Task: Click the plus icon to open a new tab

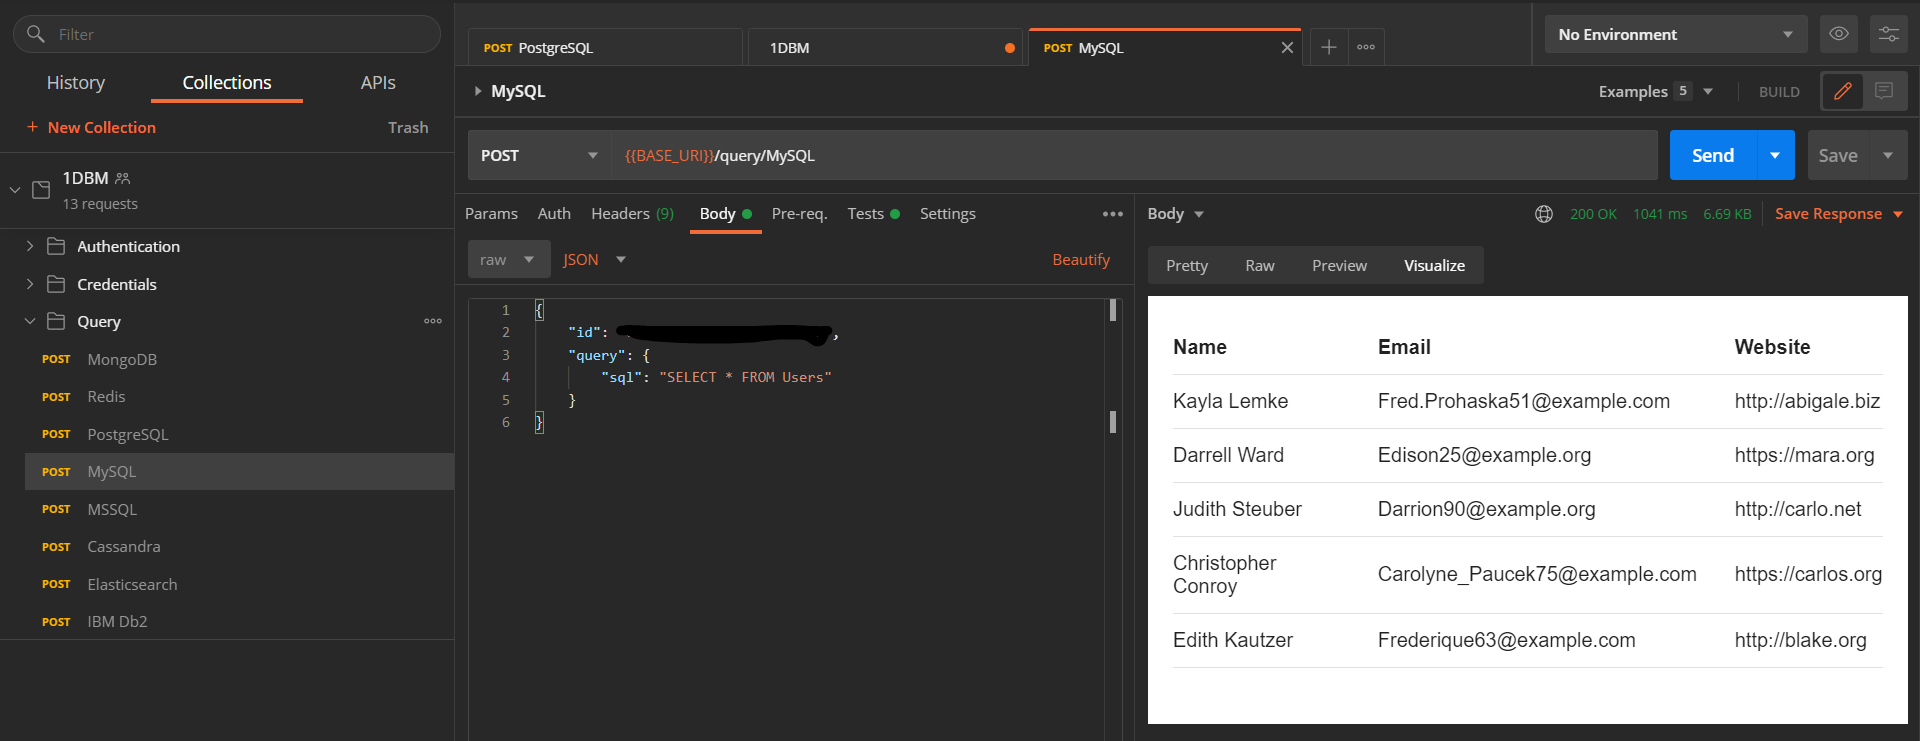Action: tap(1328, 47)
